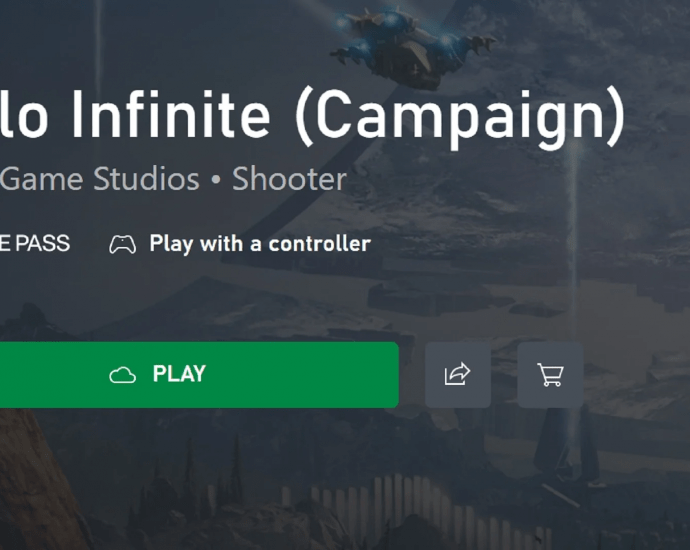Click the share arrow icon button
The image size is (690, 550).
(x=458, y=374)
